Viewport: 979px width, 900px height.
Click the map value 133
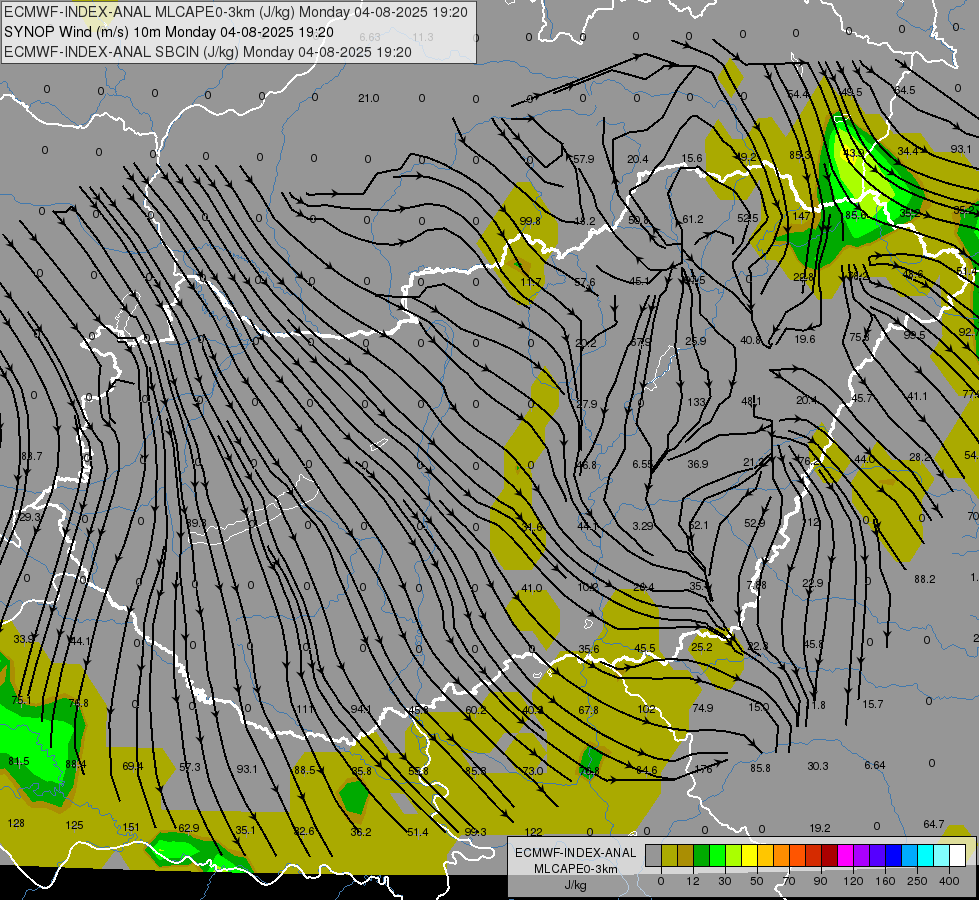pyautogui.click(x=696, y=402)
